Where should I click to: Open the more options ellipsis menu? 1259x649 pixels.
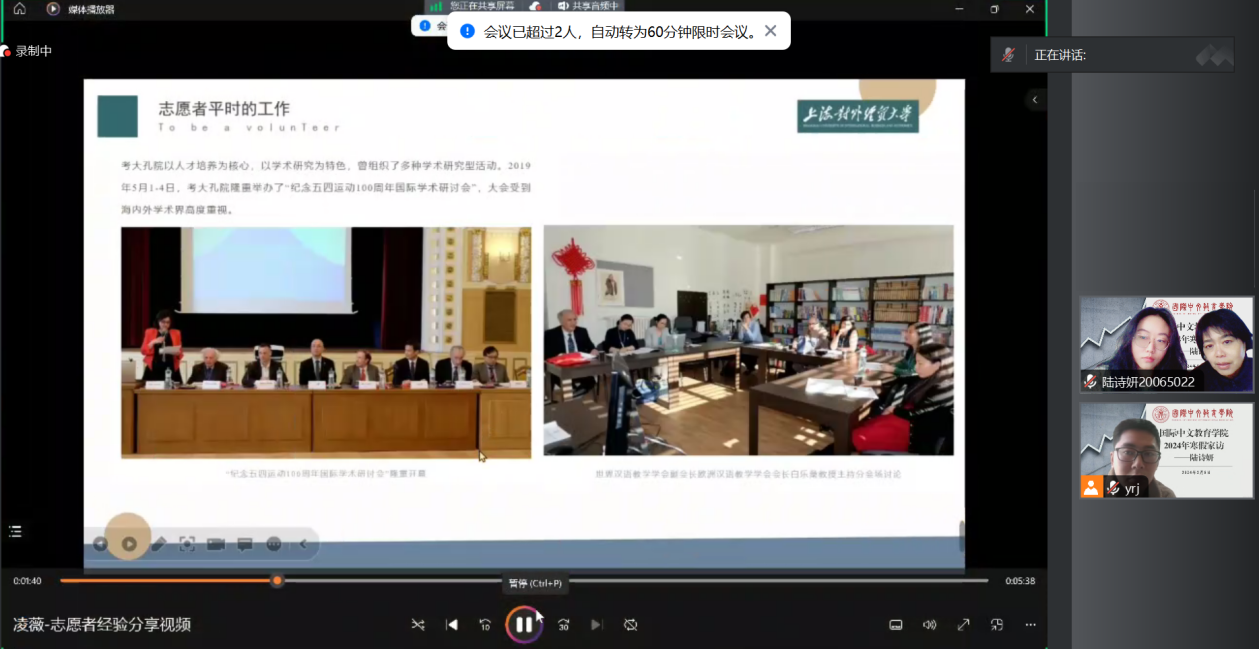point(1030,625)
